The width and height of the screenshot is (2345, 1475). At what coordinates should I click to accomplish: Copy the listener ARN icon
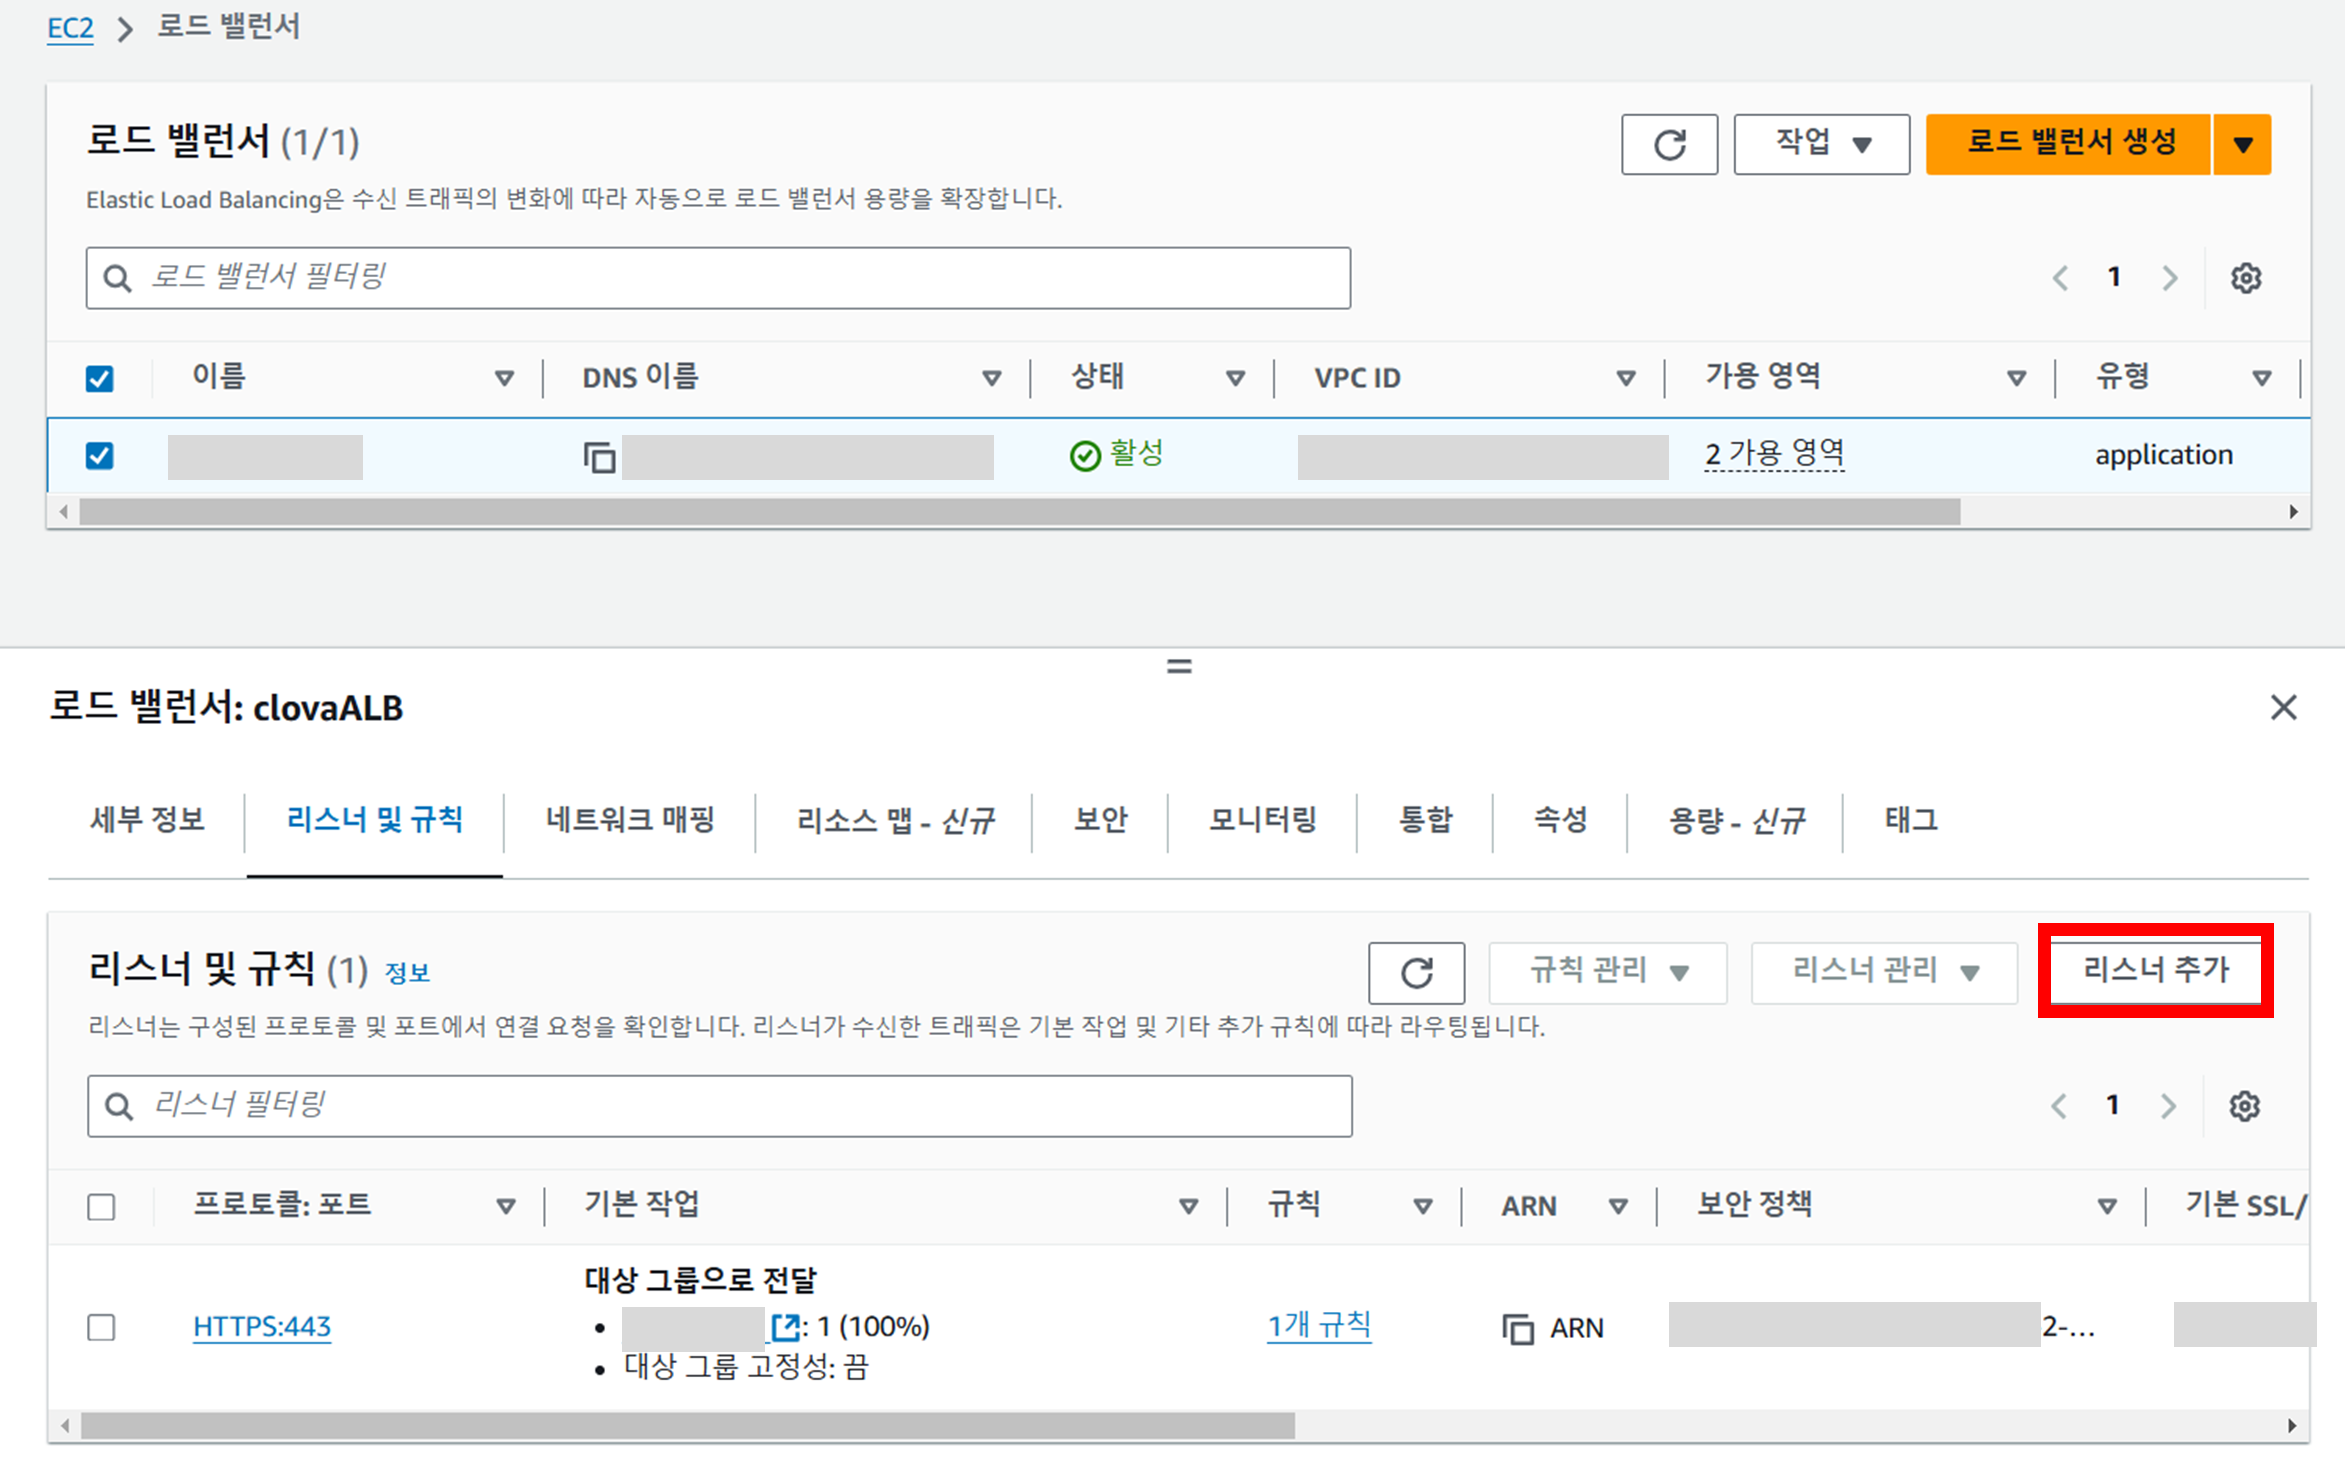[x=1517, y=1328]
